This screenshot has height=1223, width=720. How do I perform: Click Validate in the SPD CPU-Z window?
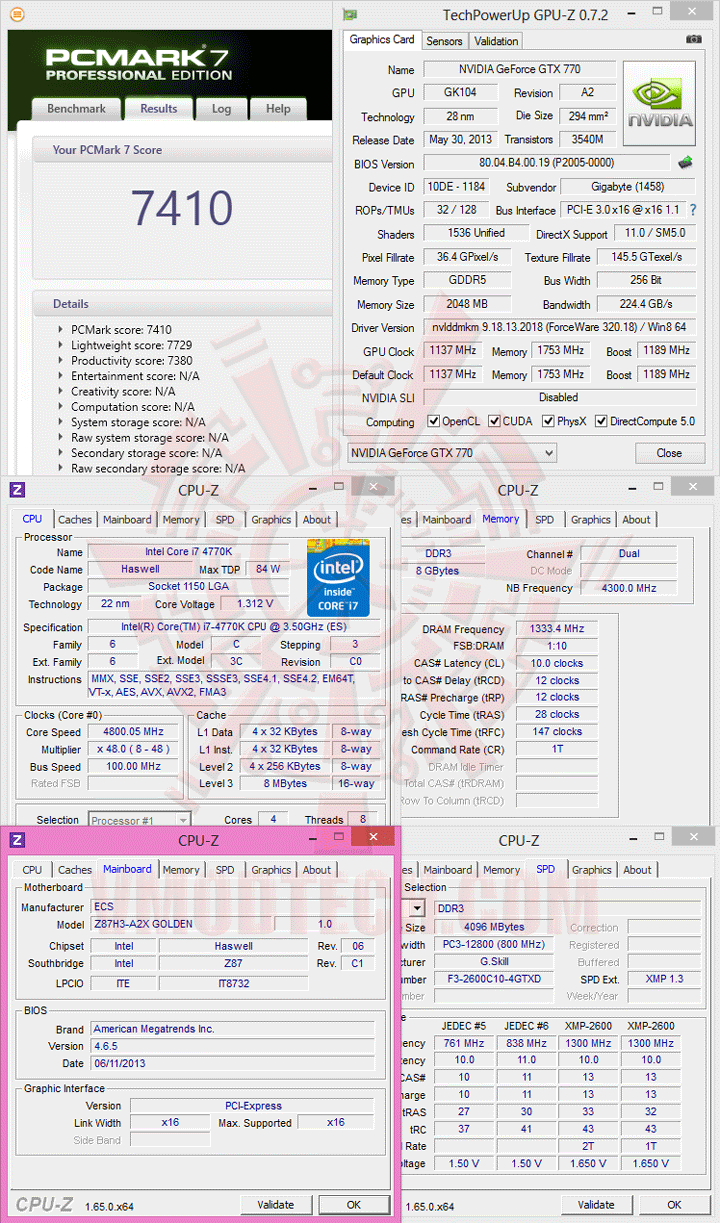pos(596,1205)
